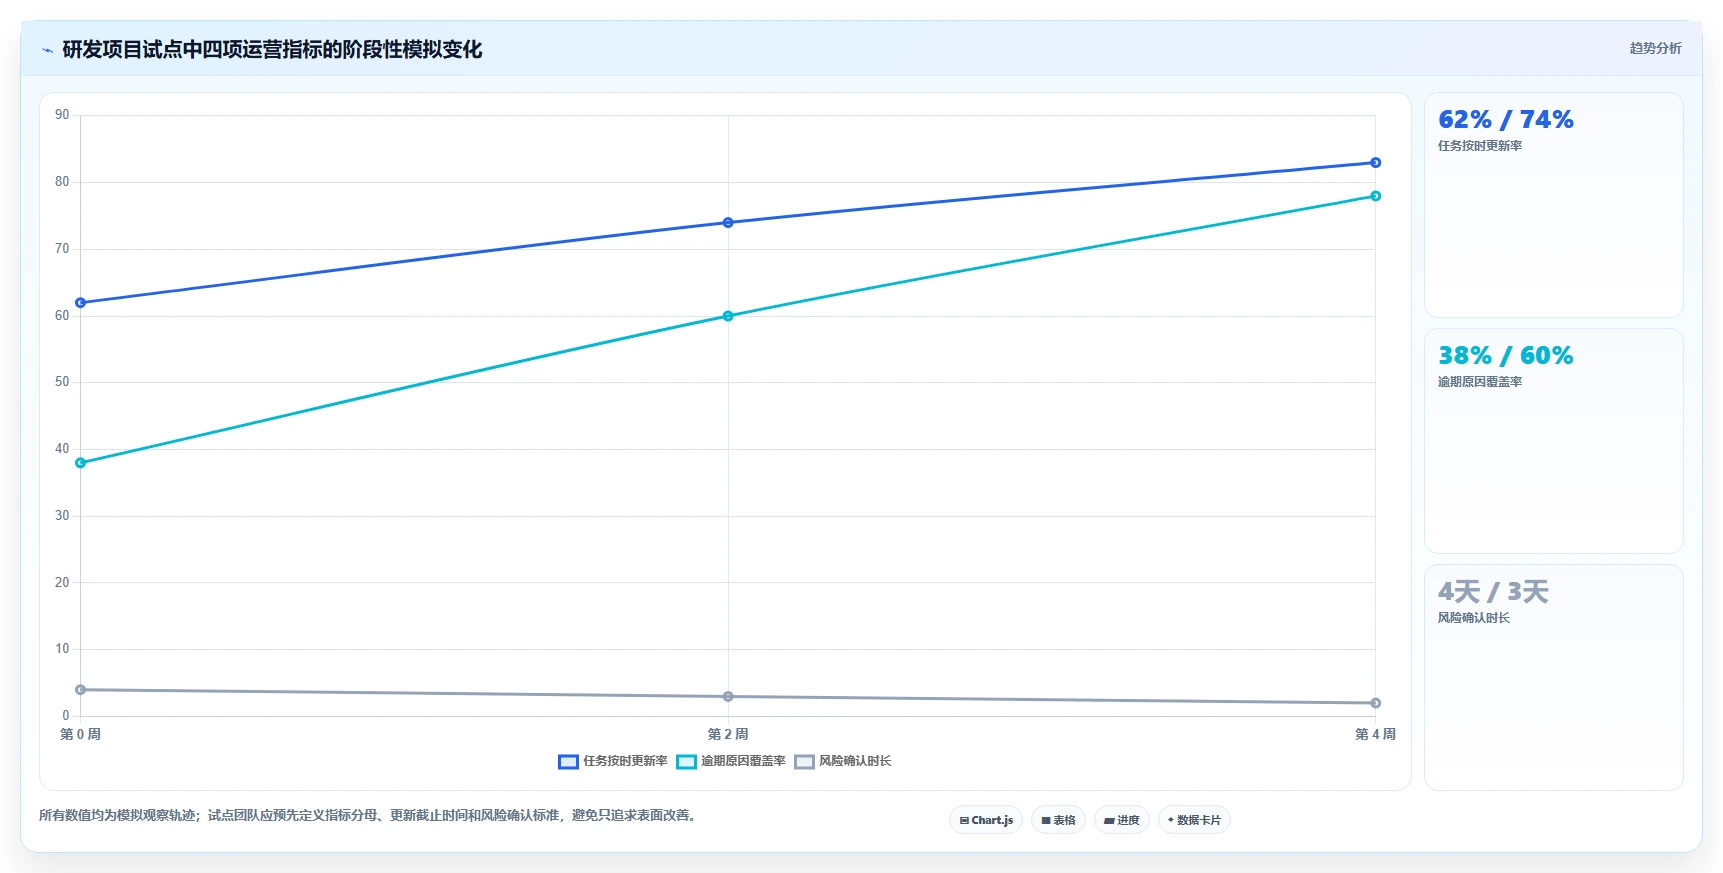
Task: Click the 第 4 周 x-axis label
Action: click(x=1375, y=734)
